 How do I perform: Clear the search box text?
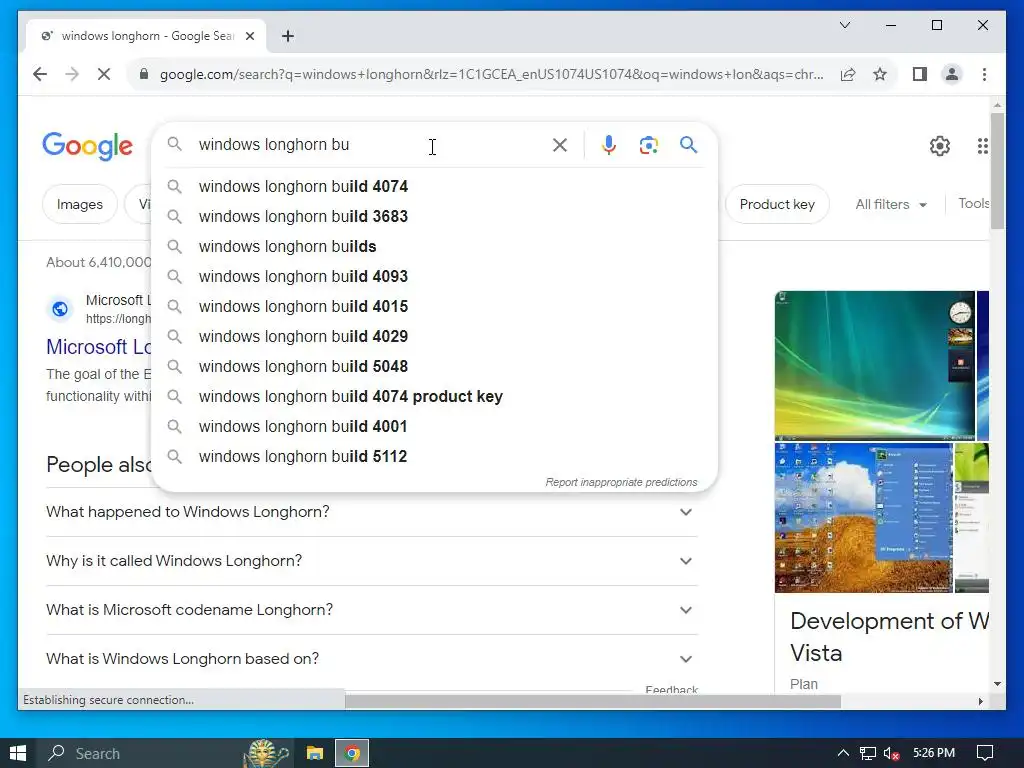(x=560, y=144)
